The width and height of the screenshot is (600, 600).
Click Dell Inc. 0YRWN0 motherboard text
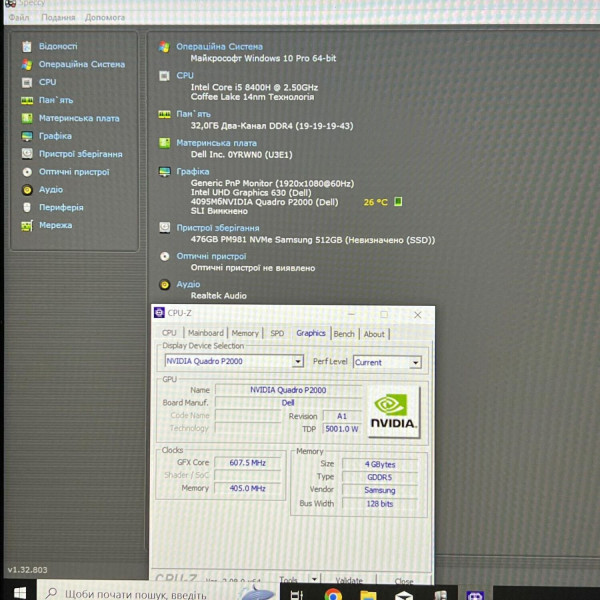(x=241, y=155)
